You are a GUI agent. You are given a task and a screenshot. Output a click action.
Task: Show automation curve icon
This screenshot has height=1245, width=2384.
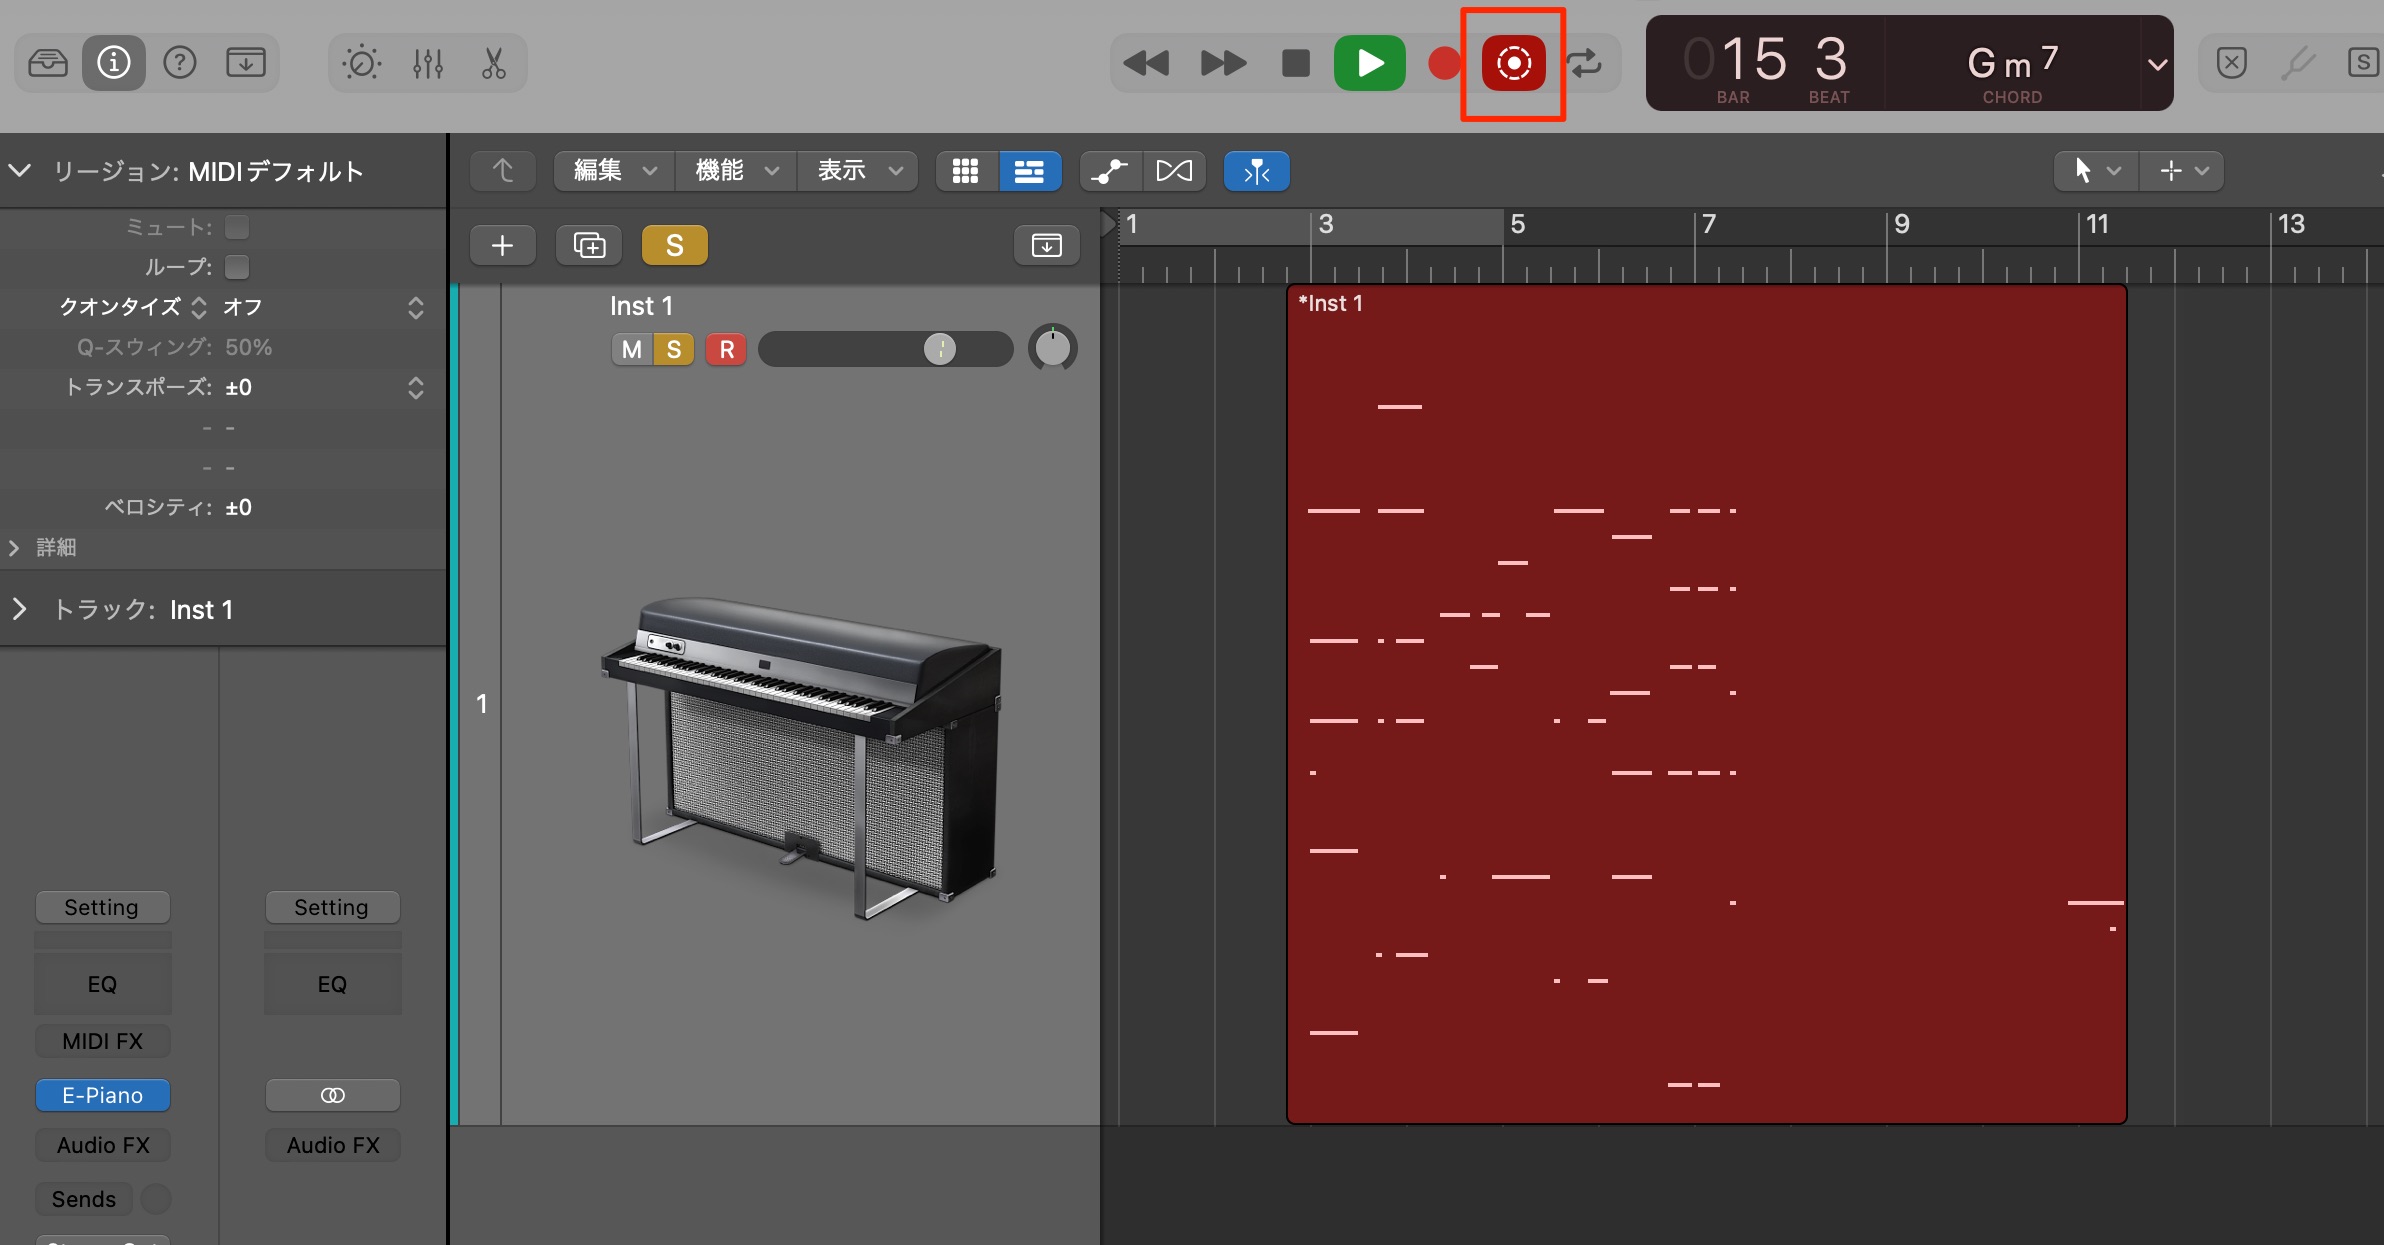click(x=1110, y=171)
